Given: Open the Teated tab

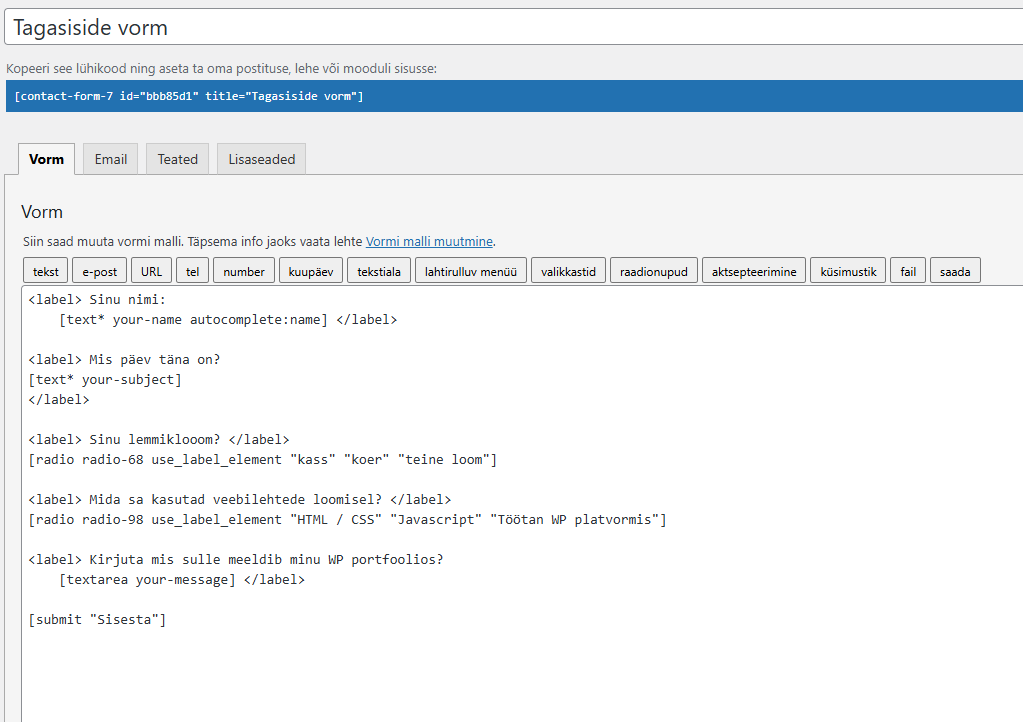Looking at the screenshot, I should coord(178,159).
